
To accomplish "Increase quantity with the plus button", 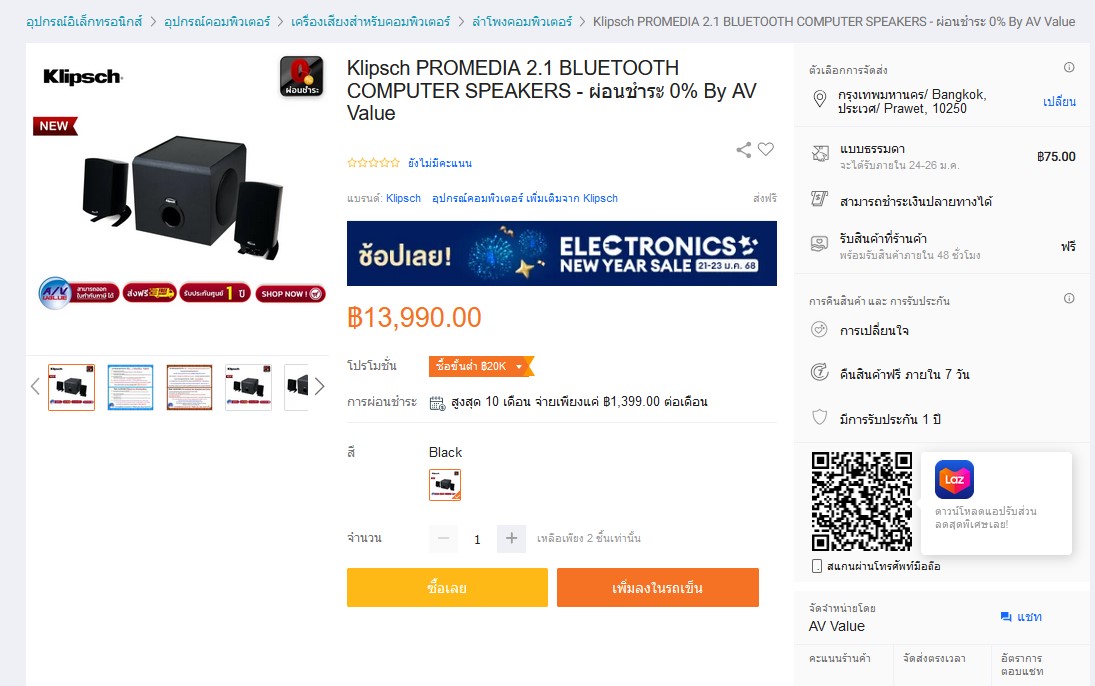I will (x=511, y=539).
